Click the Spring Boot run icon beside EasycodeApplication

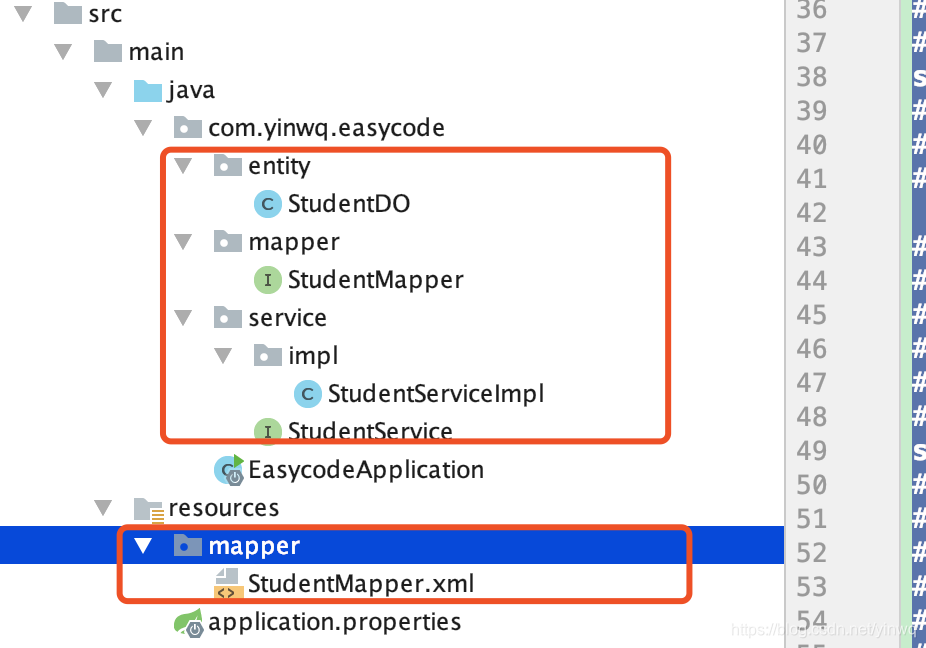click(228, 469)
